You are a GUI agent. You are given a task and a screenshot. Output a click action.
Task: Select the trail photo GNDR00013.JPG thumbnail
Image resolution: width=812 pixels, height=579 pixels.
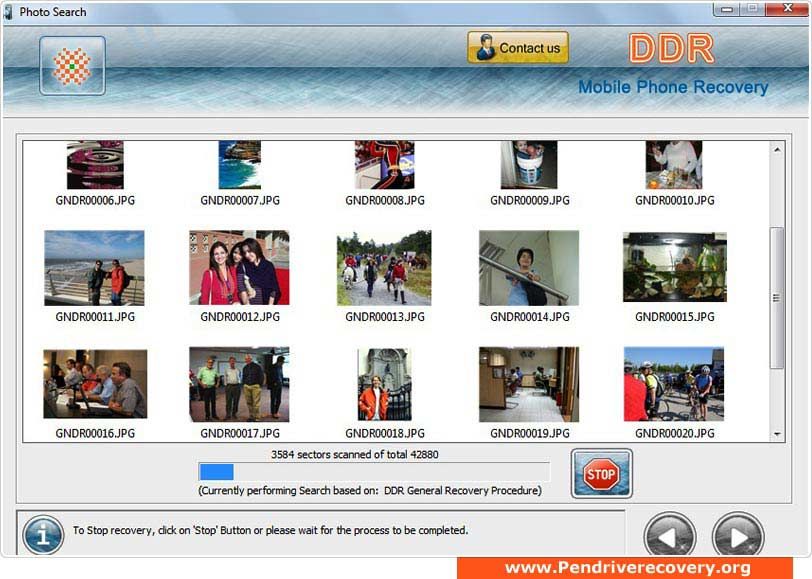coord(384,268)
